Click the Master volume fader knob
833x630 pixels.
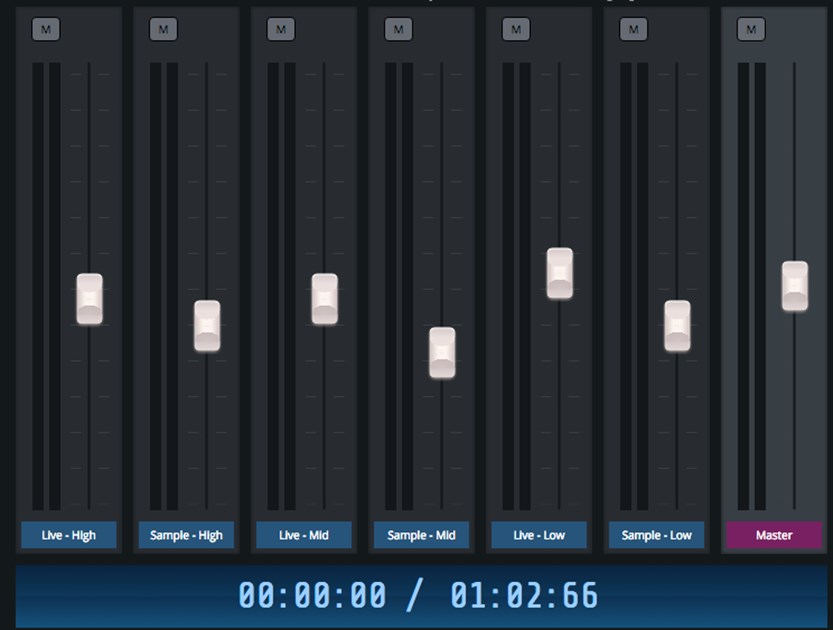(x=795, y=286)
